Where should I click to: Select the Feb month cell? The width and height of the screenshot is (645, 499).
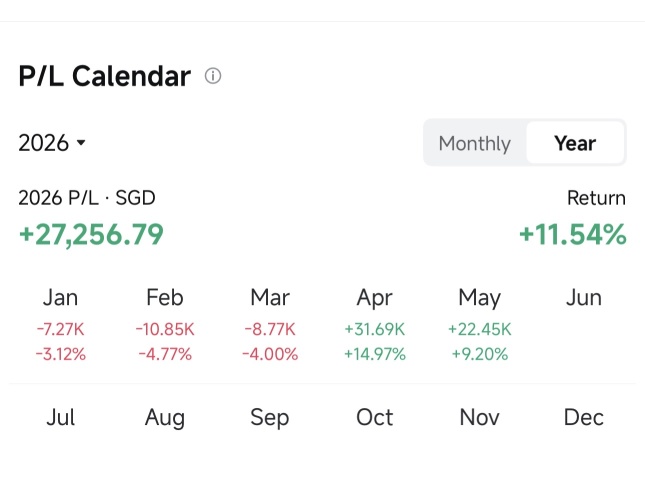point(165,325)
